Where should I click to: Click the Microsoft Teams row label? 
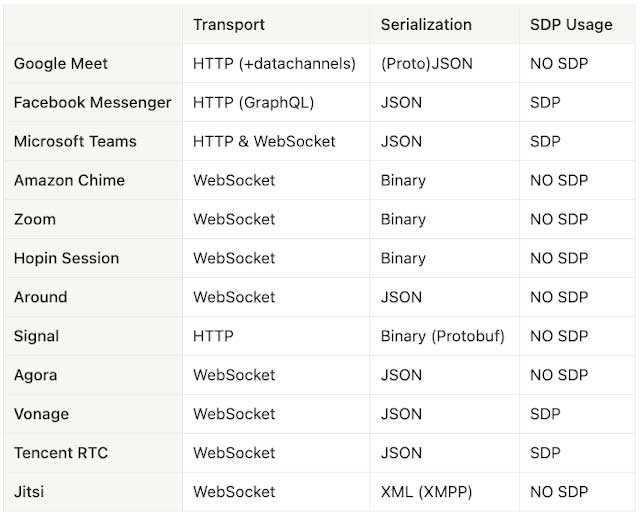click(x=75, y=142)
